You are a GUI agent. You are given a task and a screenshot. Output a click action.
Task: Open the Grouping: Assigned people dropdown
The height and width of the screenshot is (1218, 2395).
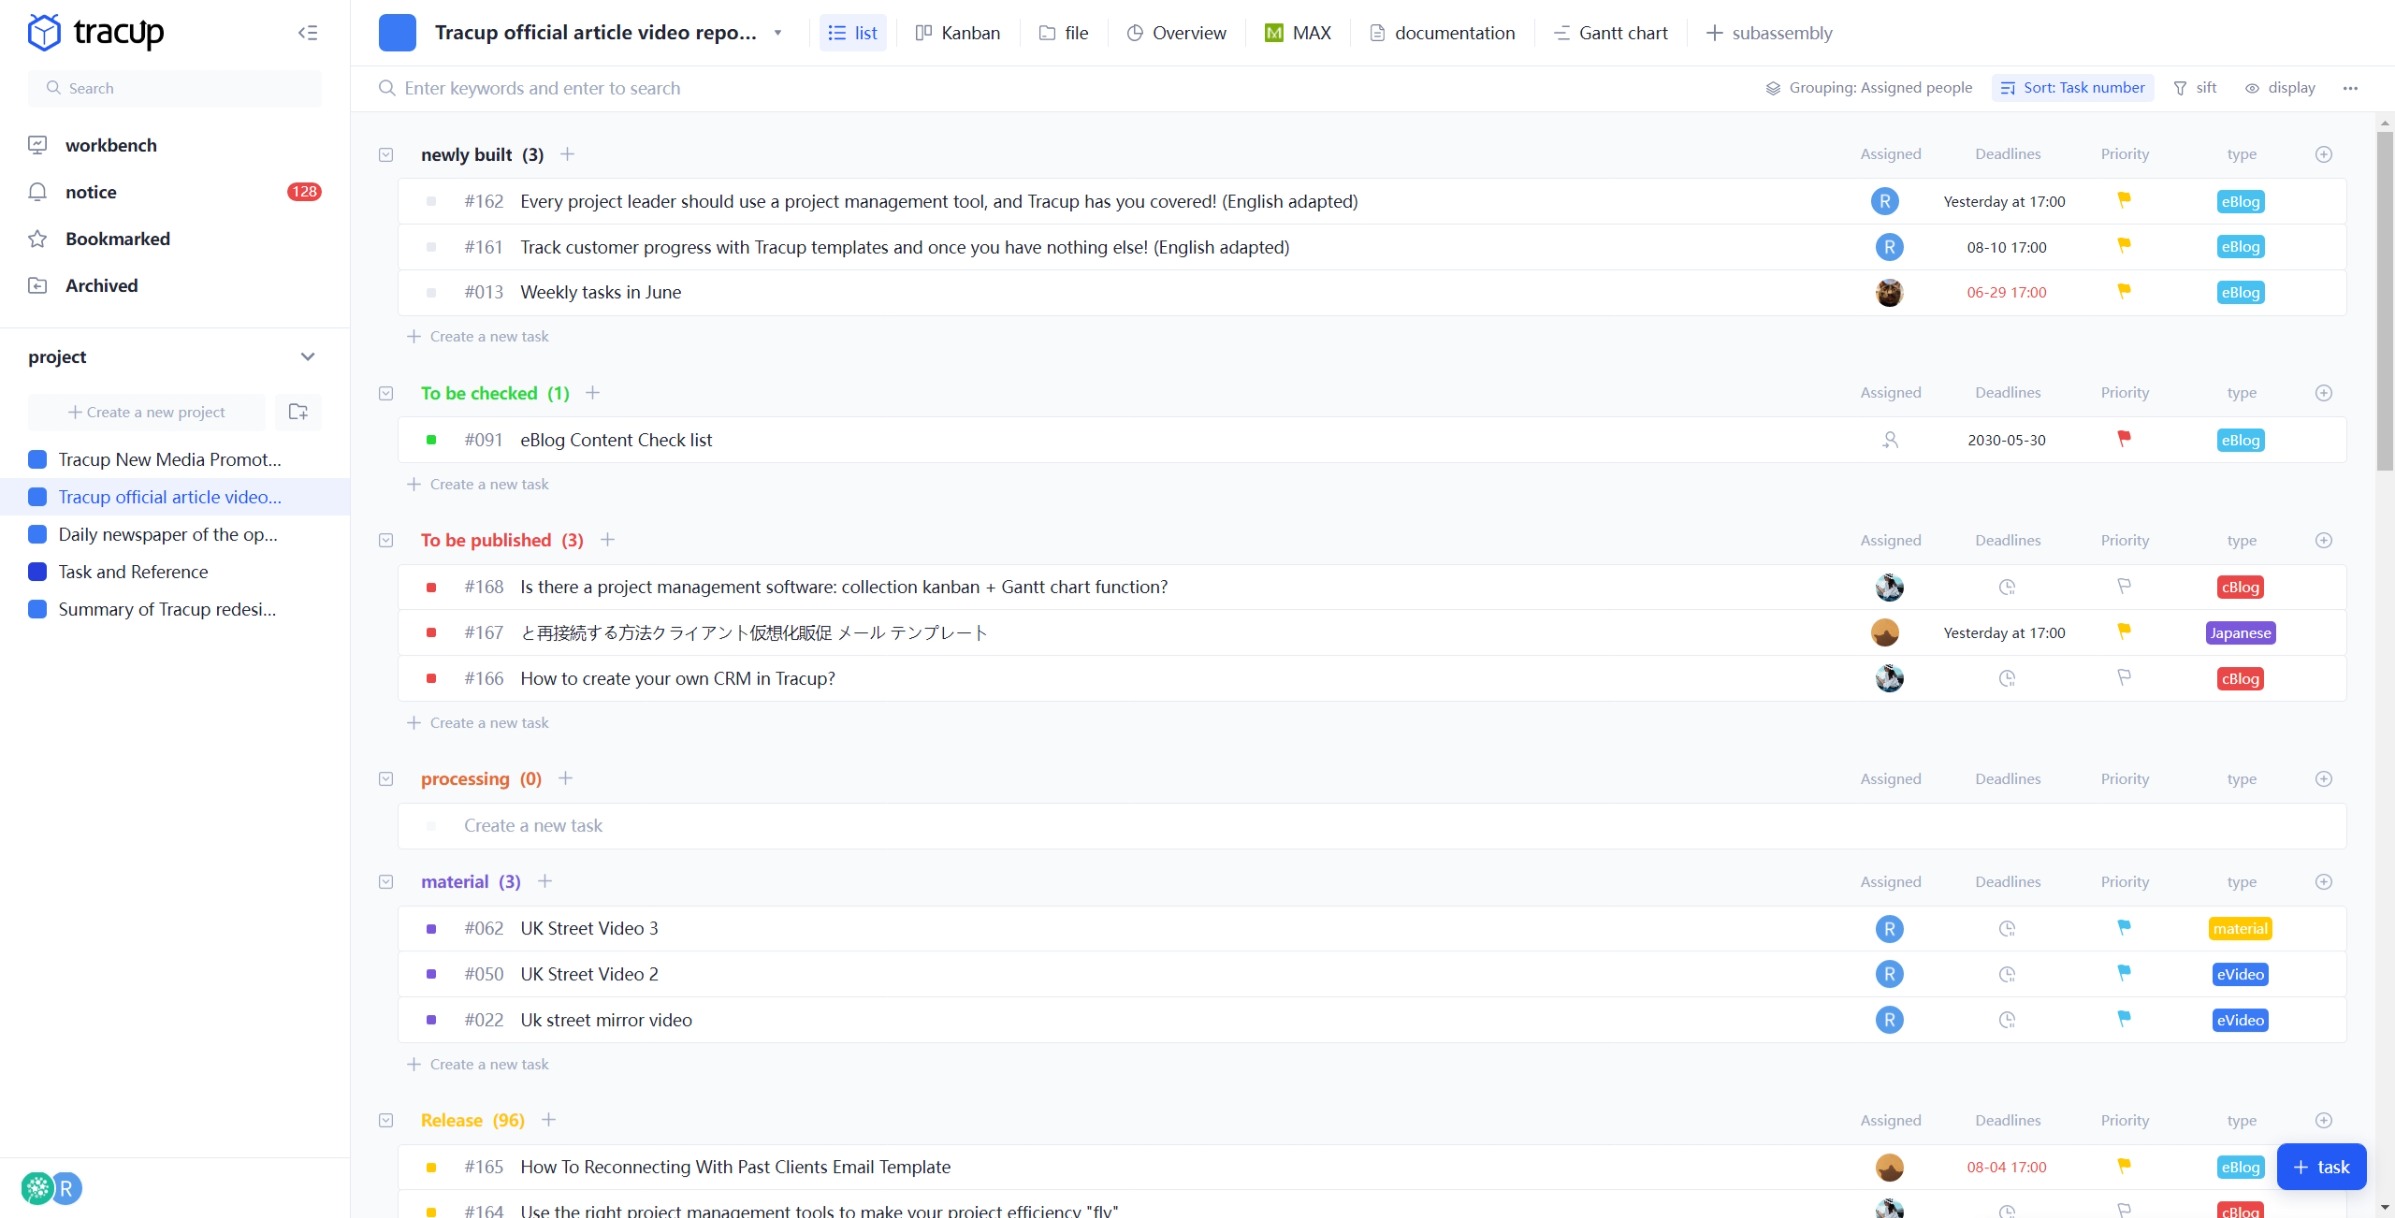click(x=1868, y=88)
